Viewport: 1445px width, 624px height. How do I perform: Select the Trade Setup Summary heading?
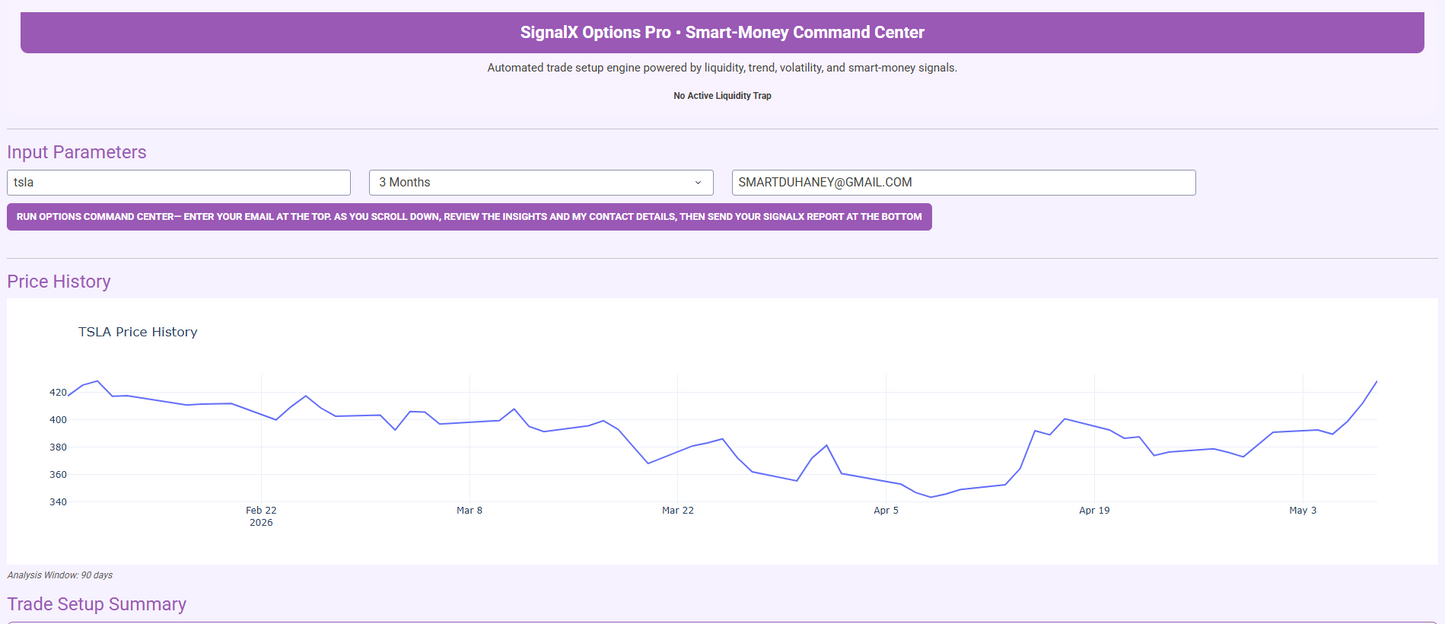pos(97,604)
